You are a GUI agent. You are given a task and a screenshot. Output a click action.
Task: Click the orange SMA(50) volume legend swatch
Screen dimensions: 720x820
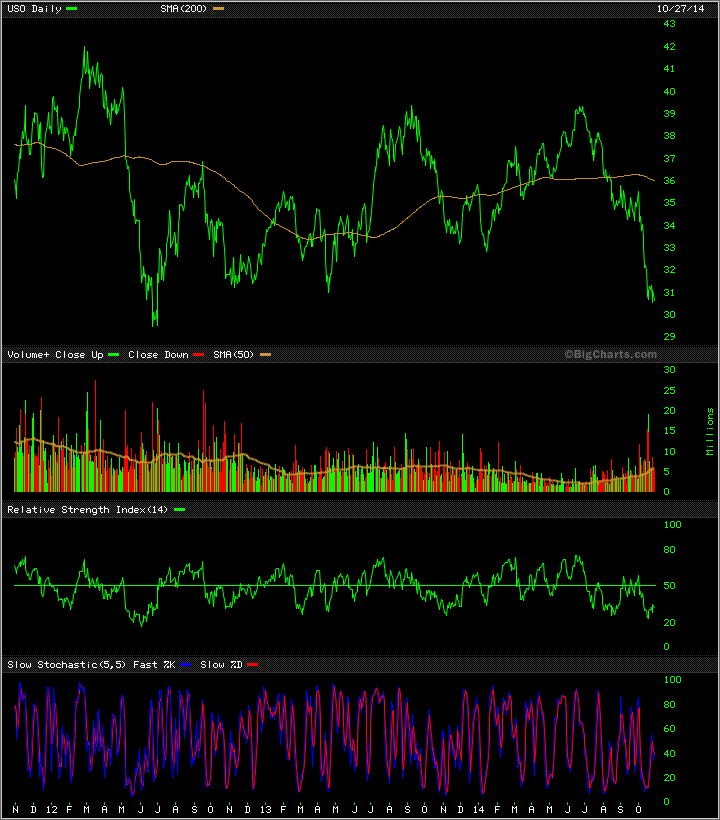(x=266, y=355)
